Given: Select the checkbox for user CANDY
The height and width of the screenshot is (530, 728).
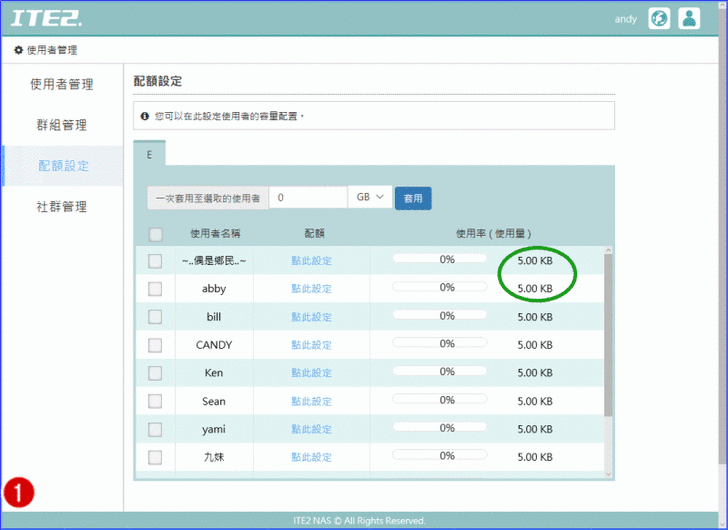Looking at the screenshot, I should coord(155,345).
